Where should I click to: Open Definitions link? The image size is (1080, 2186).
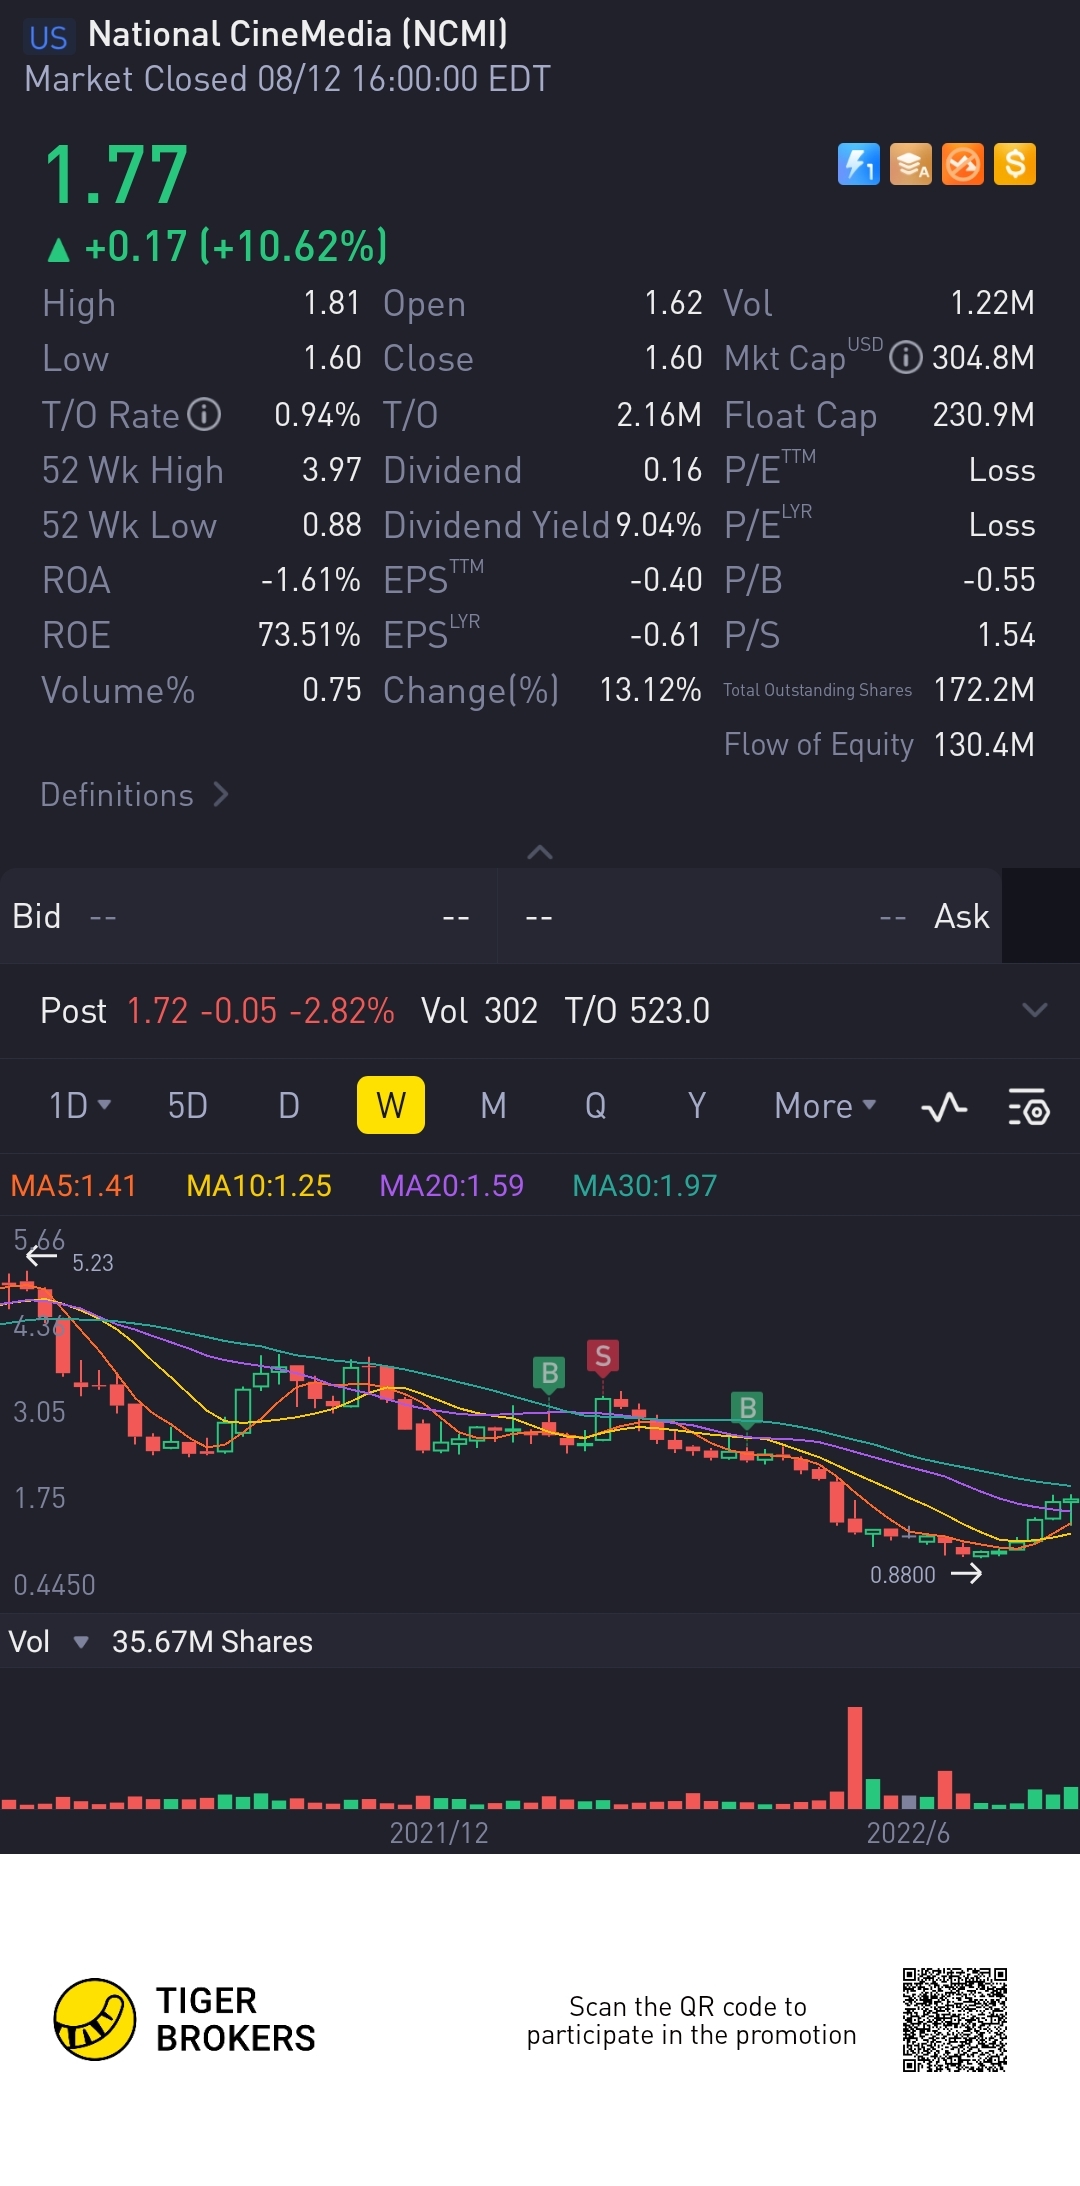pyautogui.click(x=135, y=795)
